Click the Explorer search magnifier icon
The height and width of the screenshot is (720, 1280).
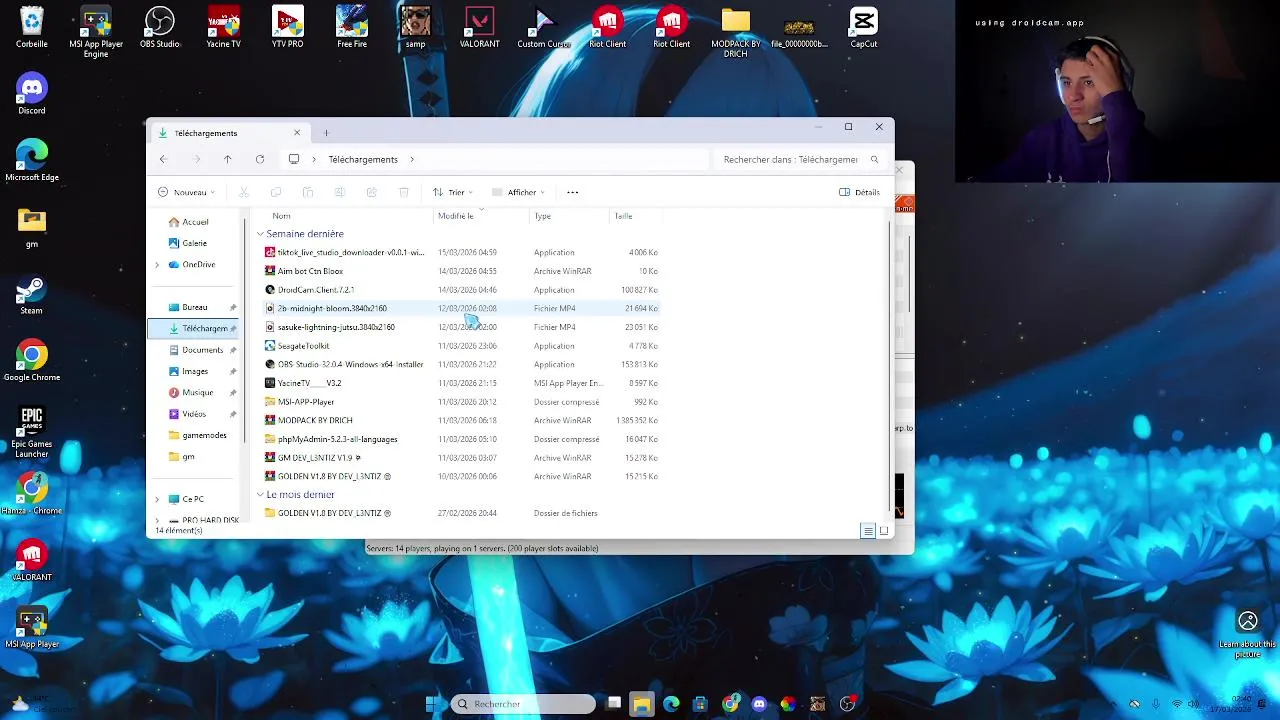pyautogui.click(x=874, y=159)
